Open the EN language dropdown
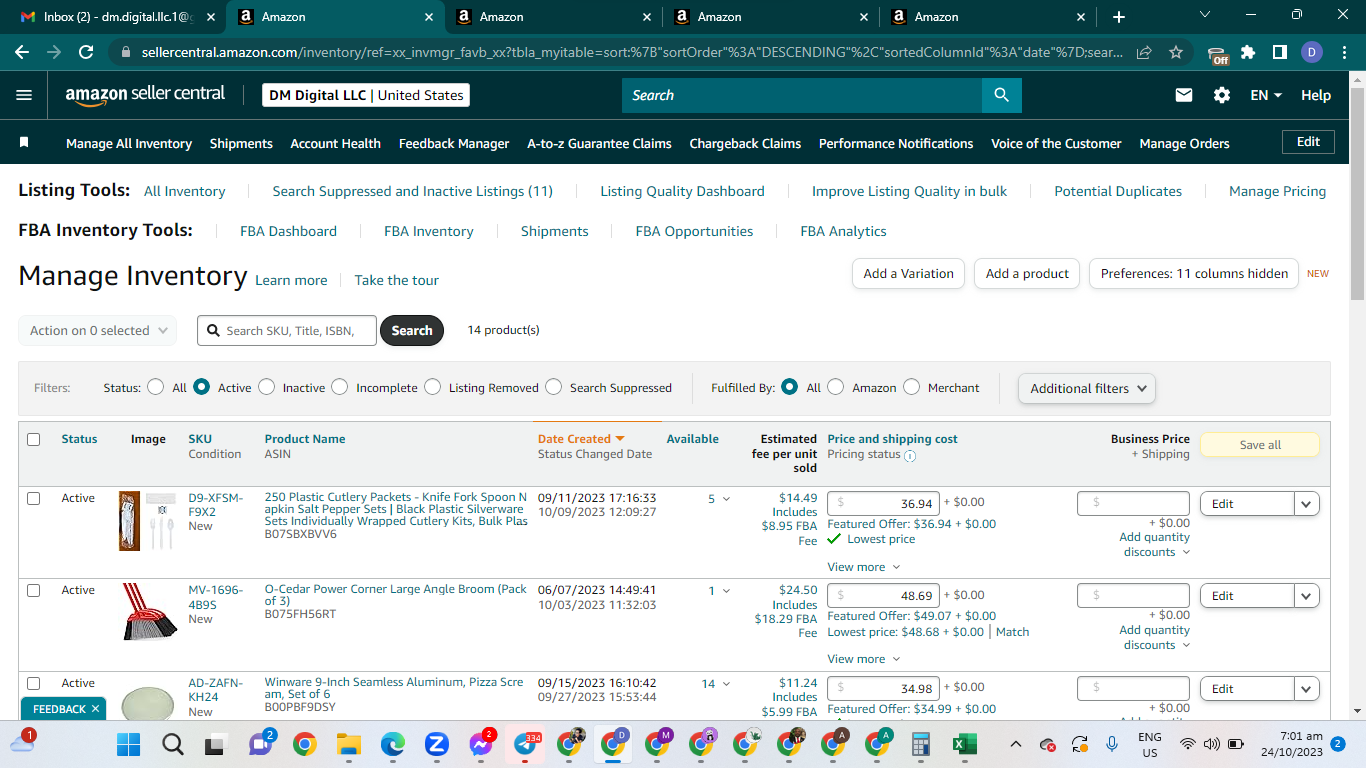 pos(1266,95)
